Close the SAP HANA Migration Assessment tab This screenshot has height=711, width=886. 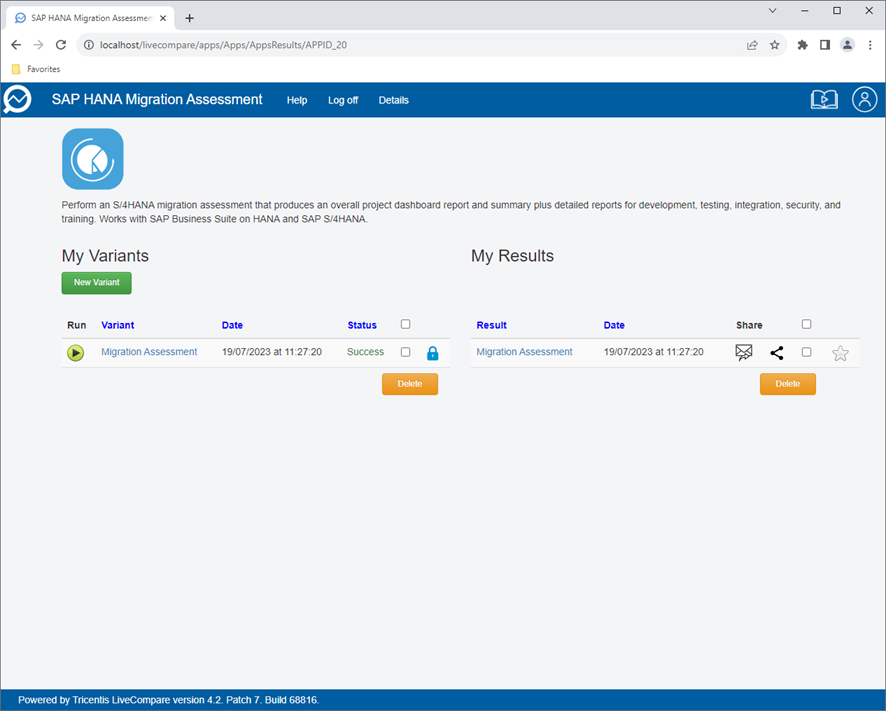[163, 18]
